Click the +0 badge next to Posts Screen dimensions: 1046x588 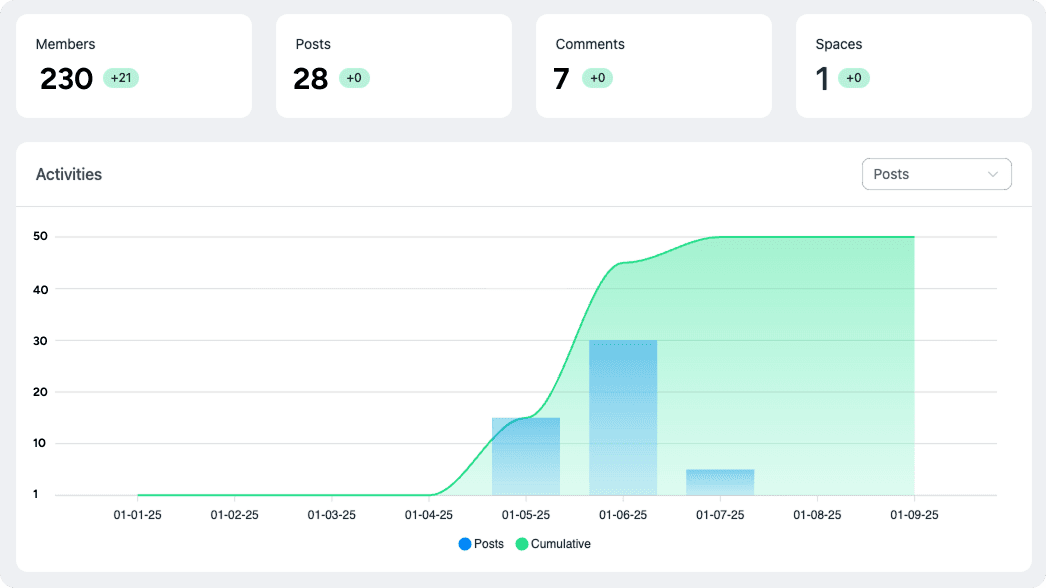[x=354, y=77]
